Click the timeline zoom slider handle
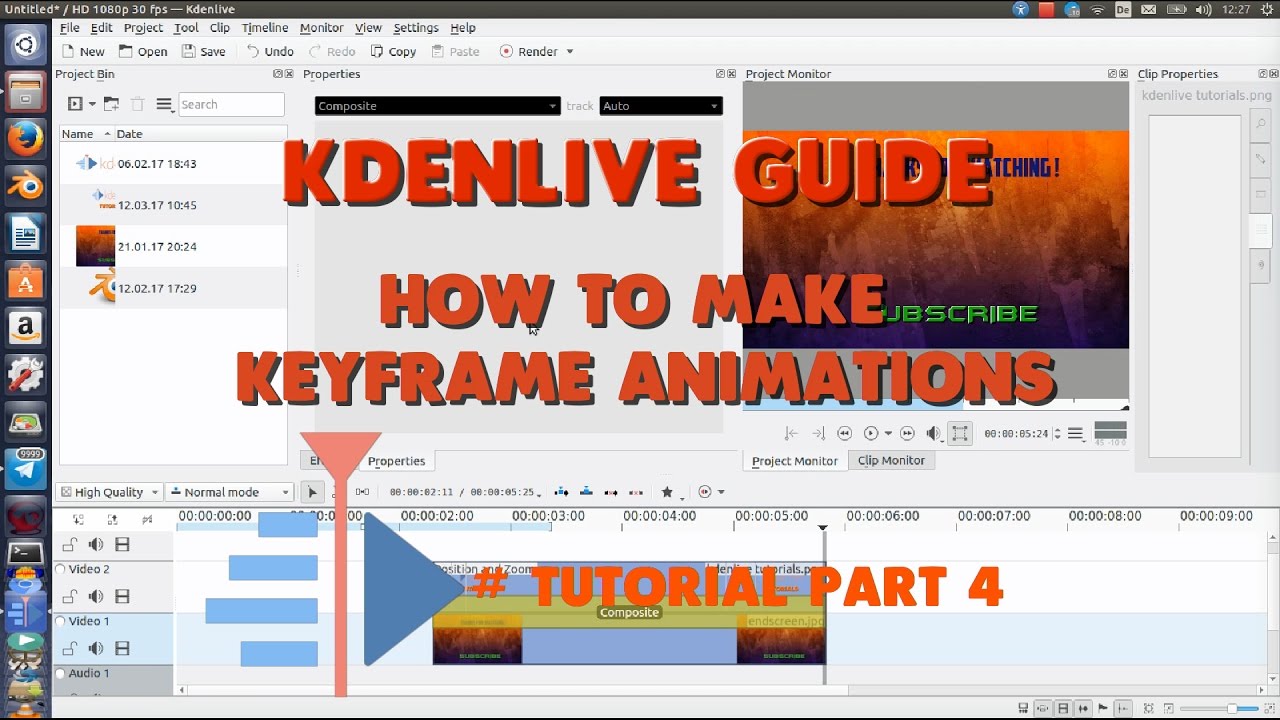Screen dimensions: 1280x720 pos(1232,709)
